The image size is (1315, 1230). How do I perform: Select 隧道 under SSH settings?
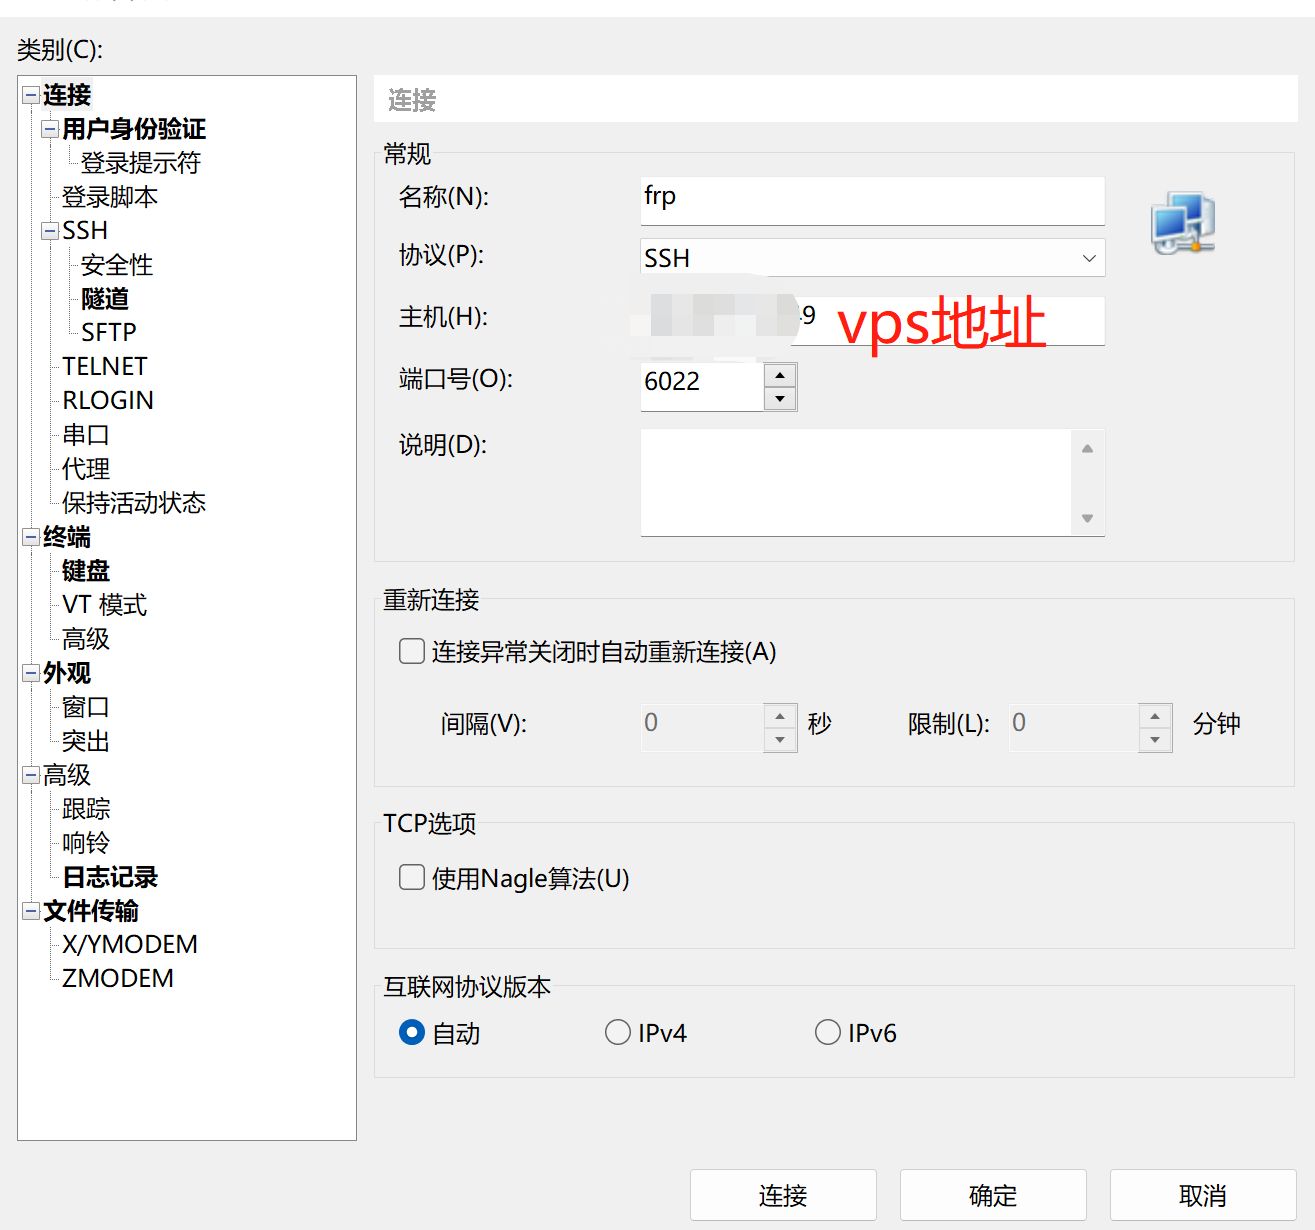pyautogui.click(x=104, y=299)
